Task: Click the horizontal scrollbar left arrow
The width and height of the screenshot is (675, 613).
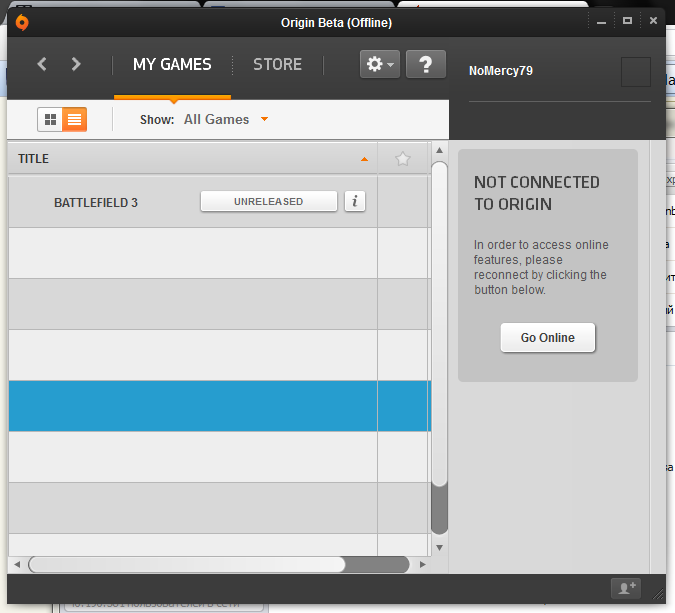Action: click(17, 564)
